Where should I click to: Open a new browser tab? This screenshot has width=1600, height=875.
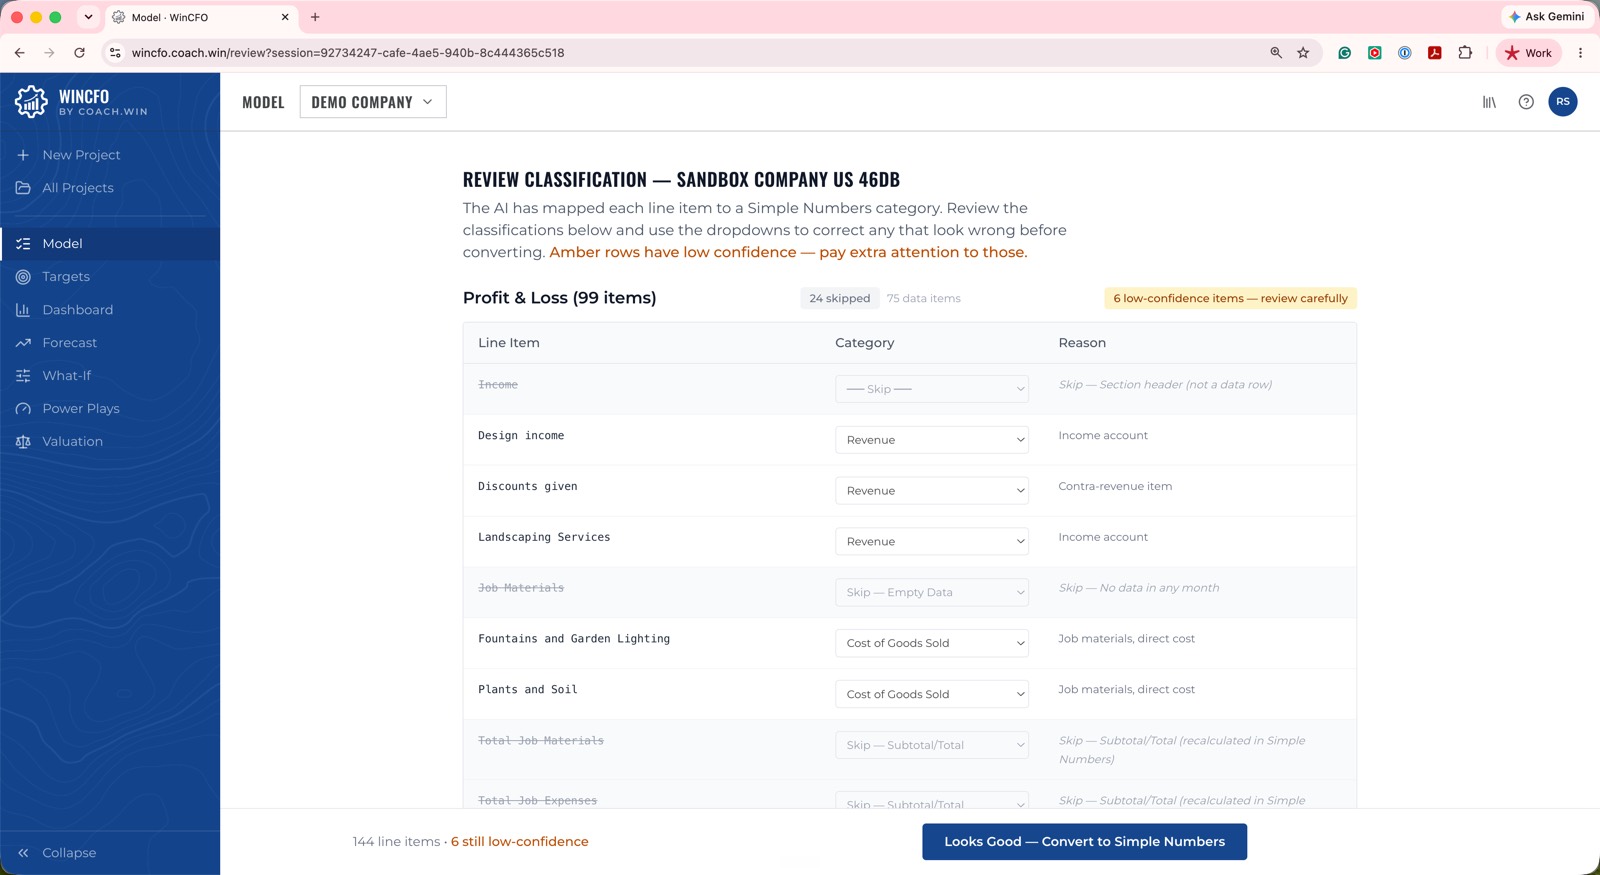(315, 17)
